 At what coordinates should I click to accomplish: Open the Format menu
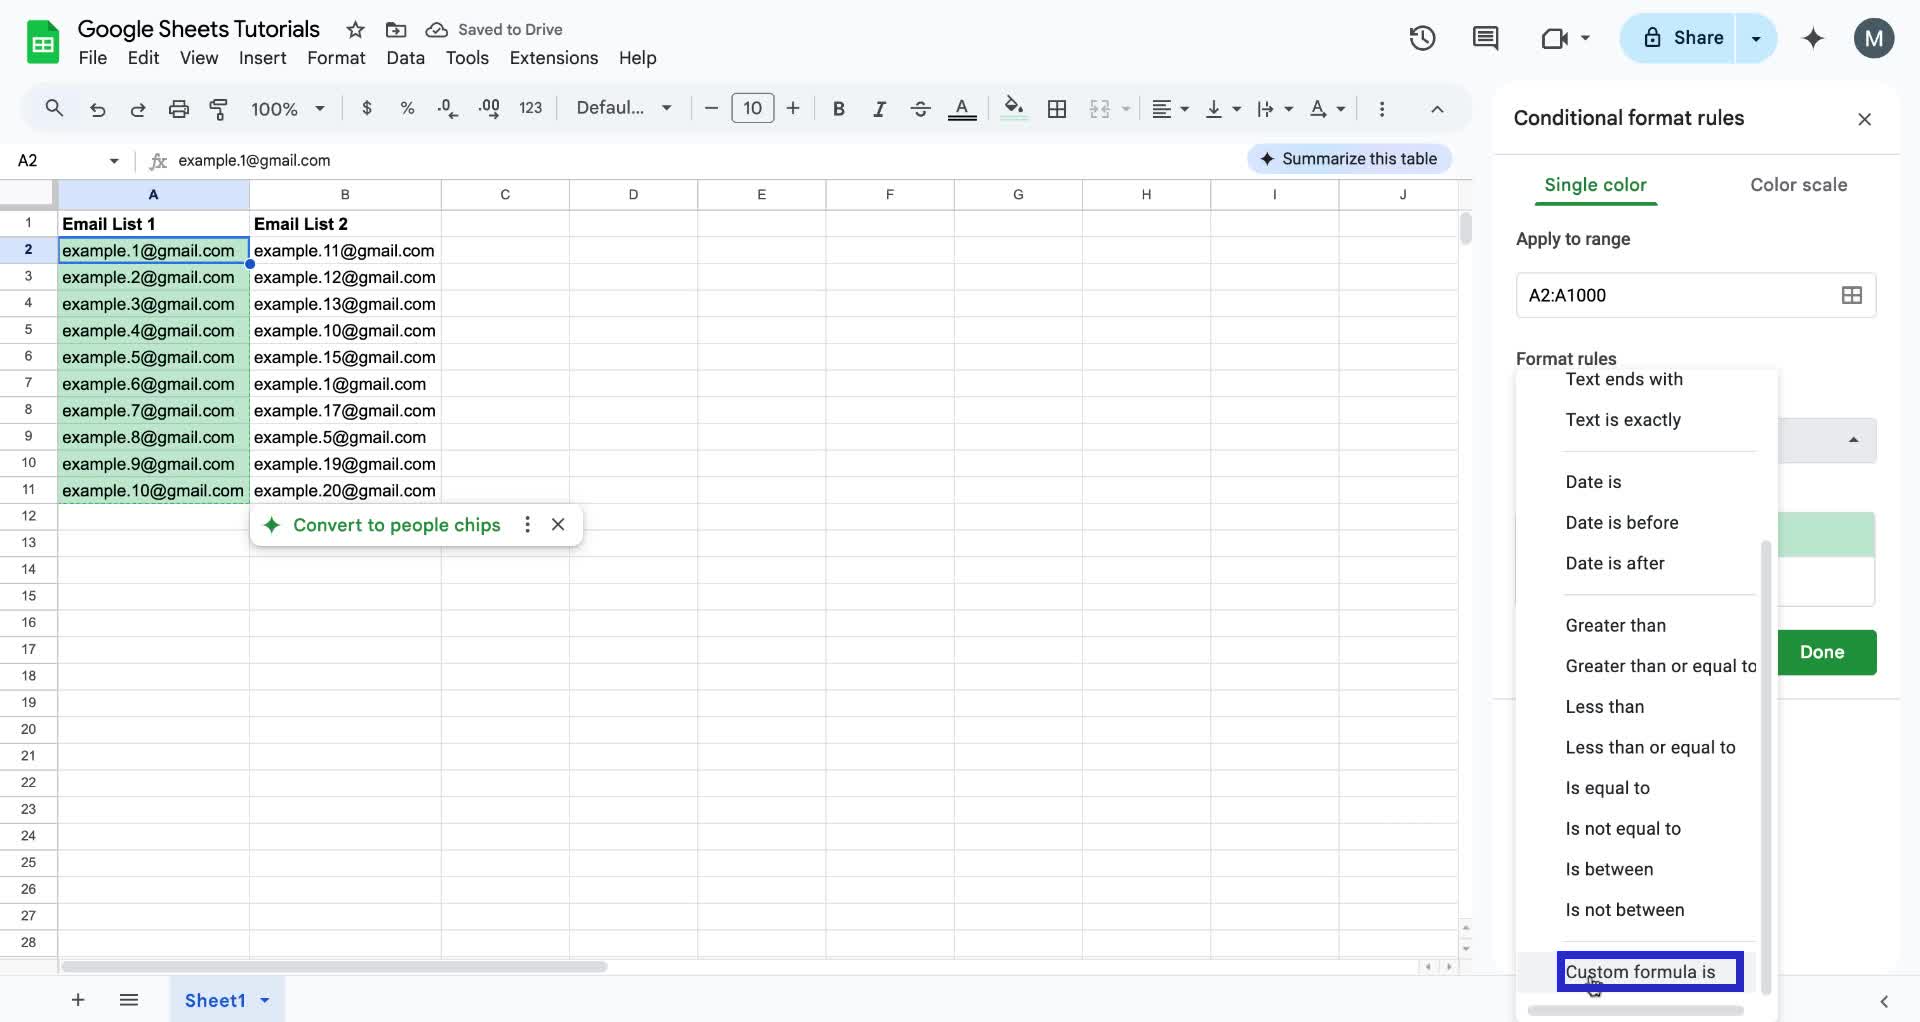tap(336, 58)
